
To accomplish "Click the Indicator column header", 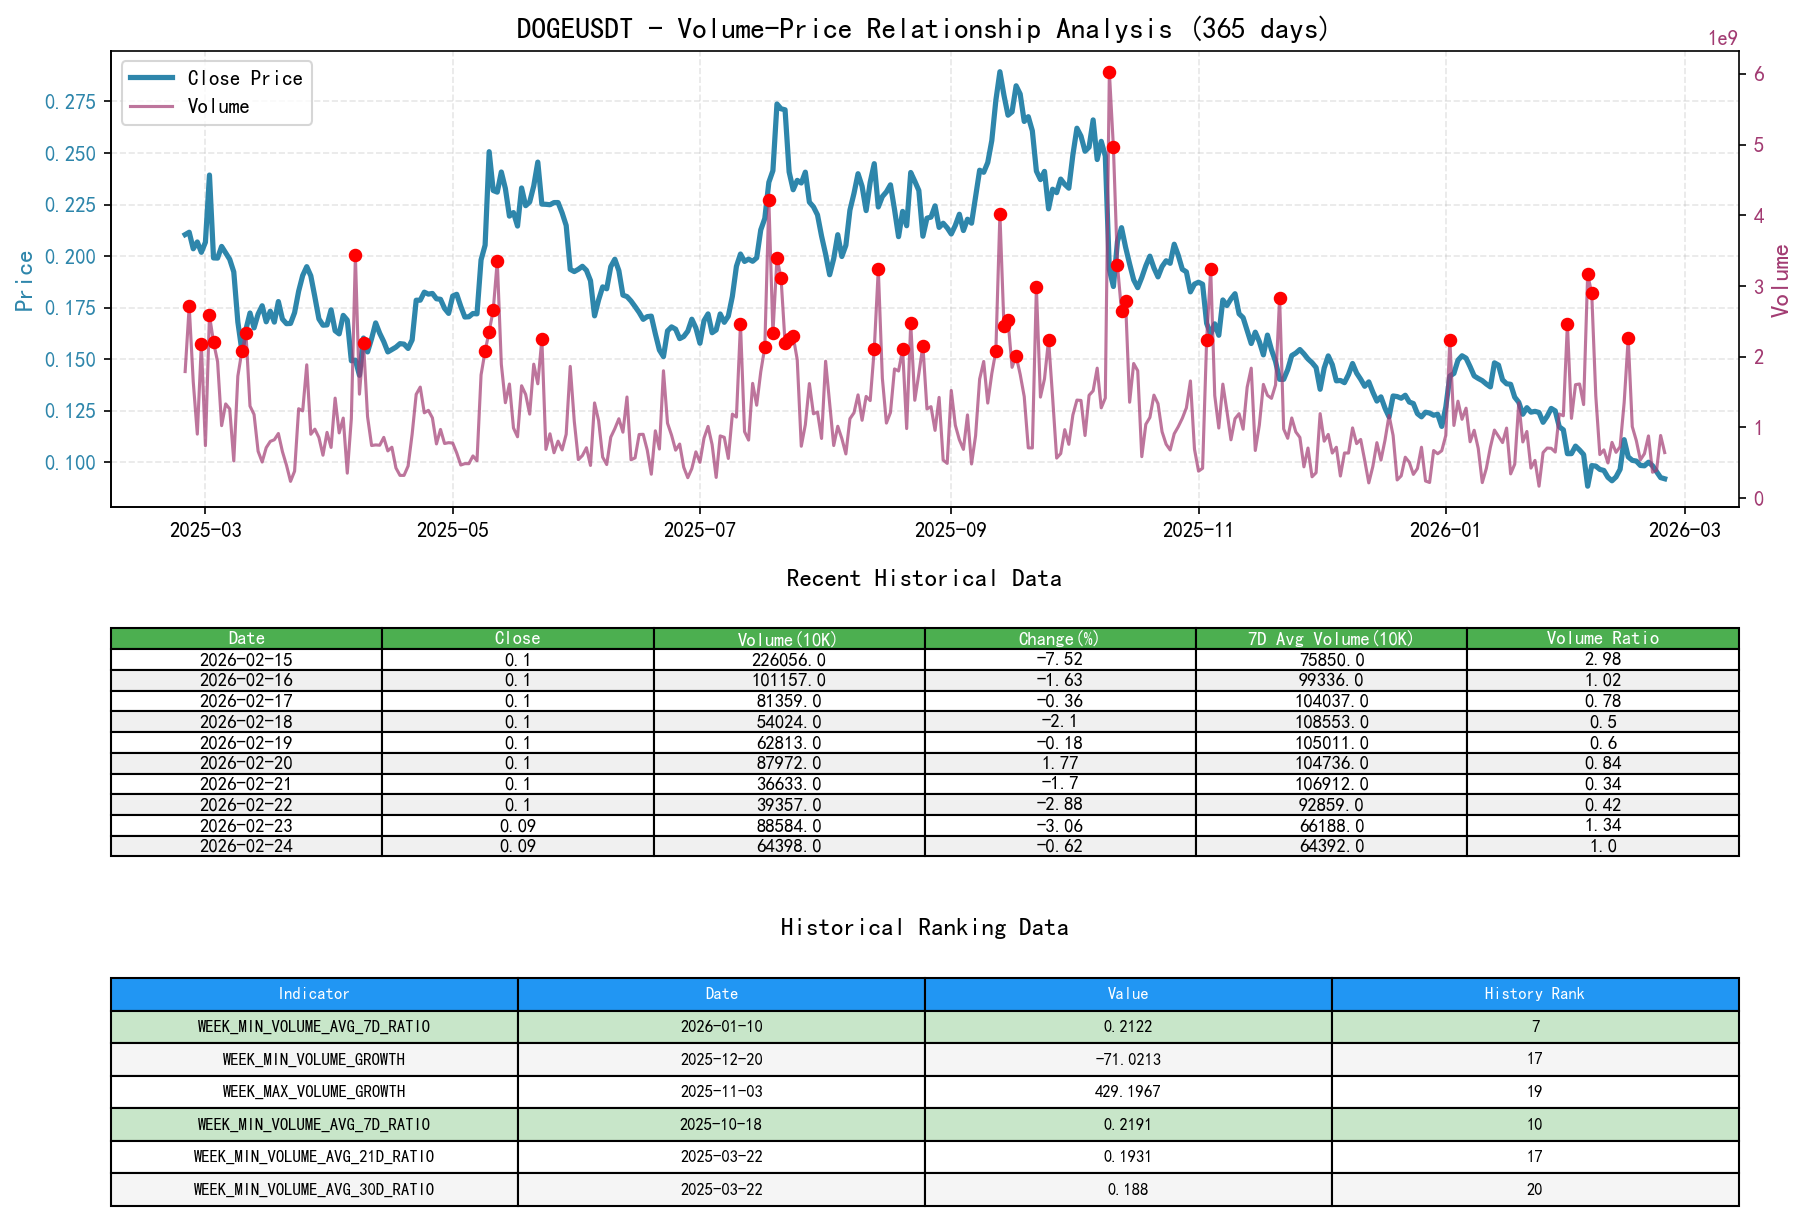I will point(314,994).
